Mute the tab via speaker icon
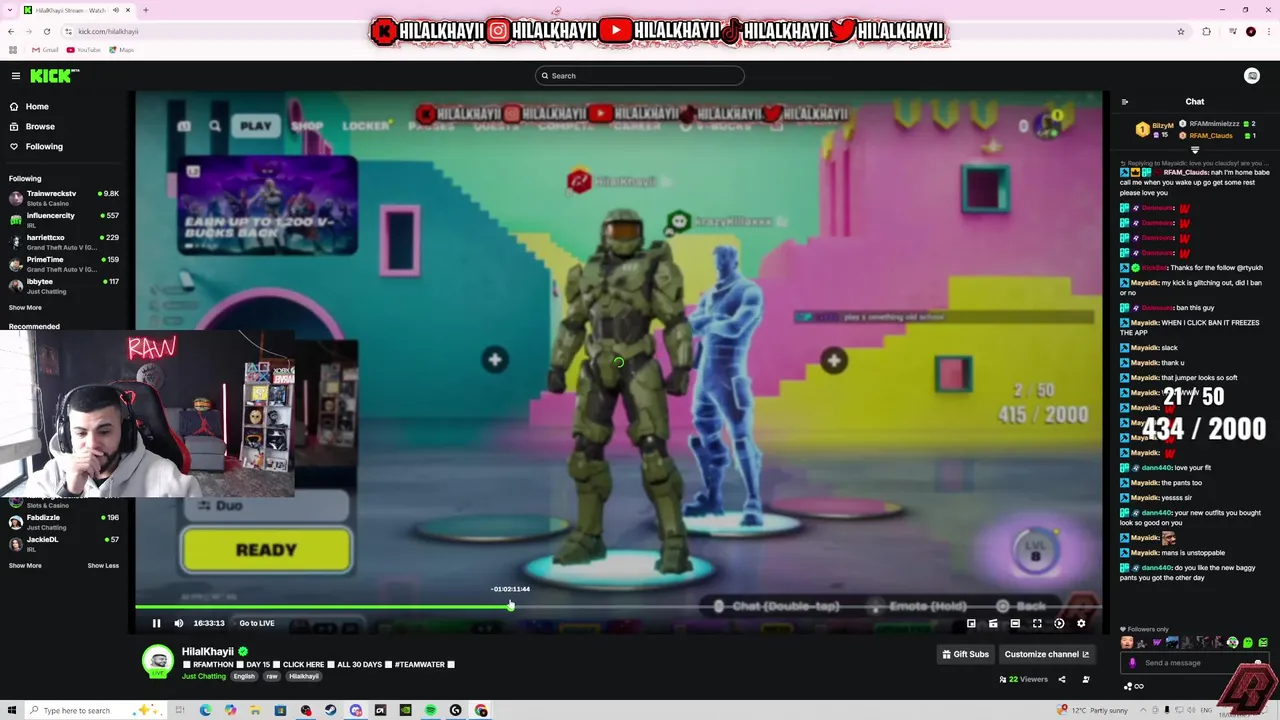This screenshot has width=1280, height=720. click(116, 10)
